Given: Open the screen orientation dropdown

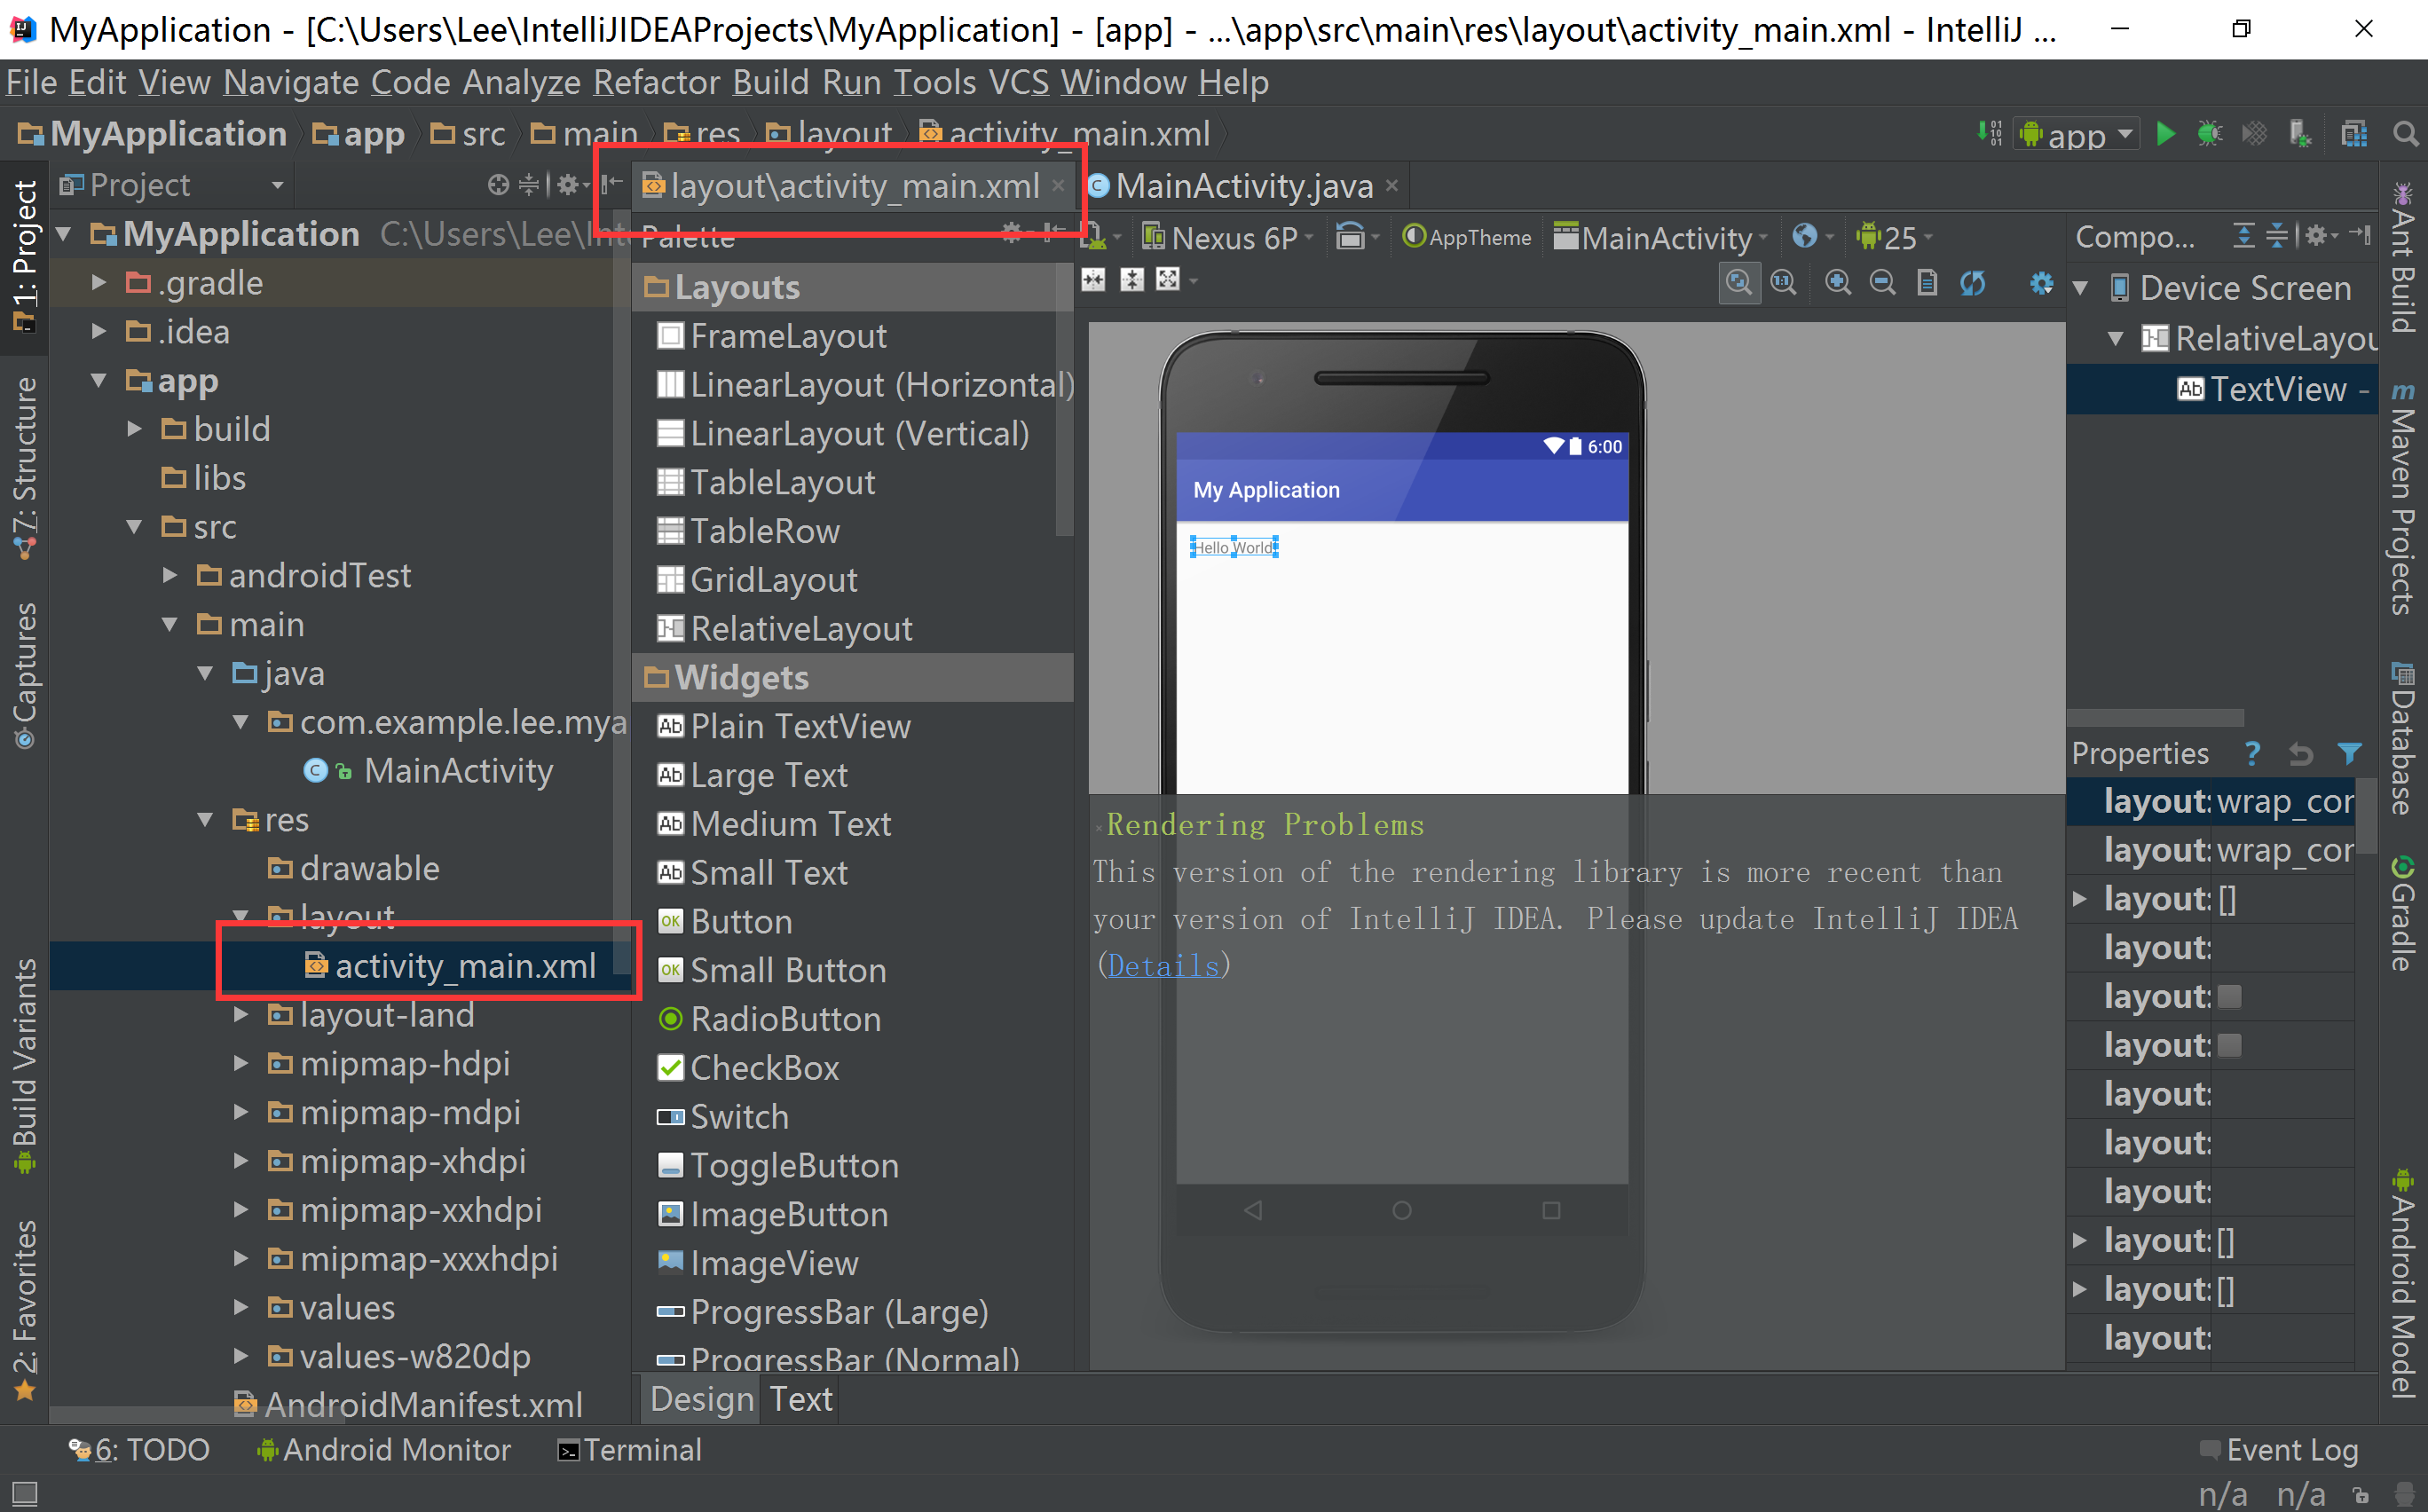Looking at the screenshot, I should coord(1357,237).
